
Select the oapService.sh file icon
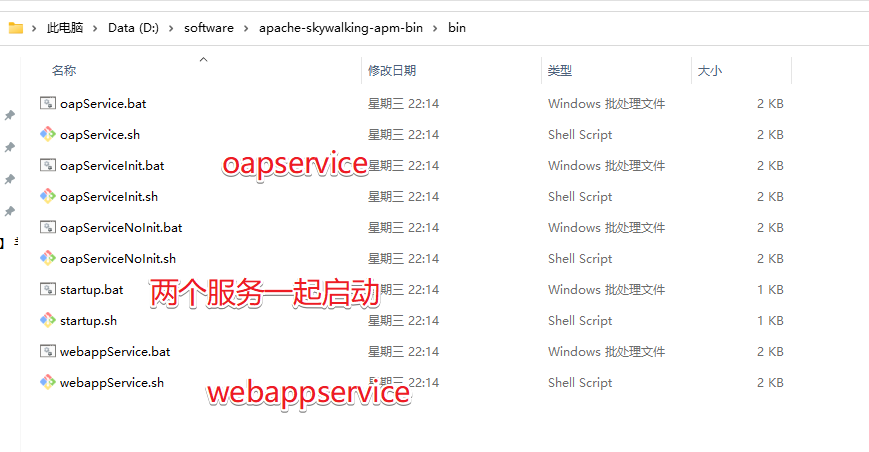coord(48,134)
